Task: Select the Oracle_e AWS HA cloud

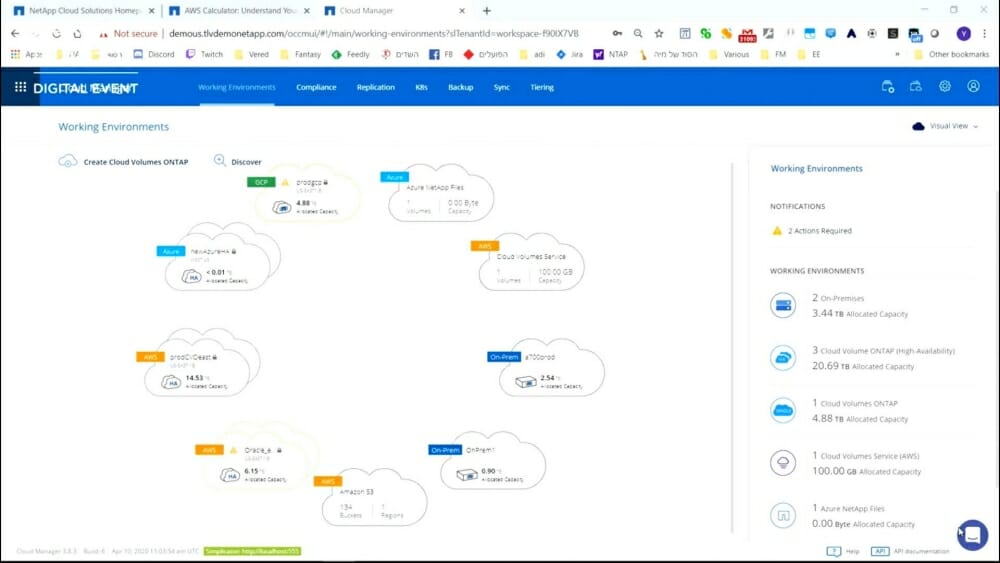Action: click(261, 457)
